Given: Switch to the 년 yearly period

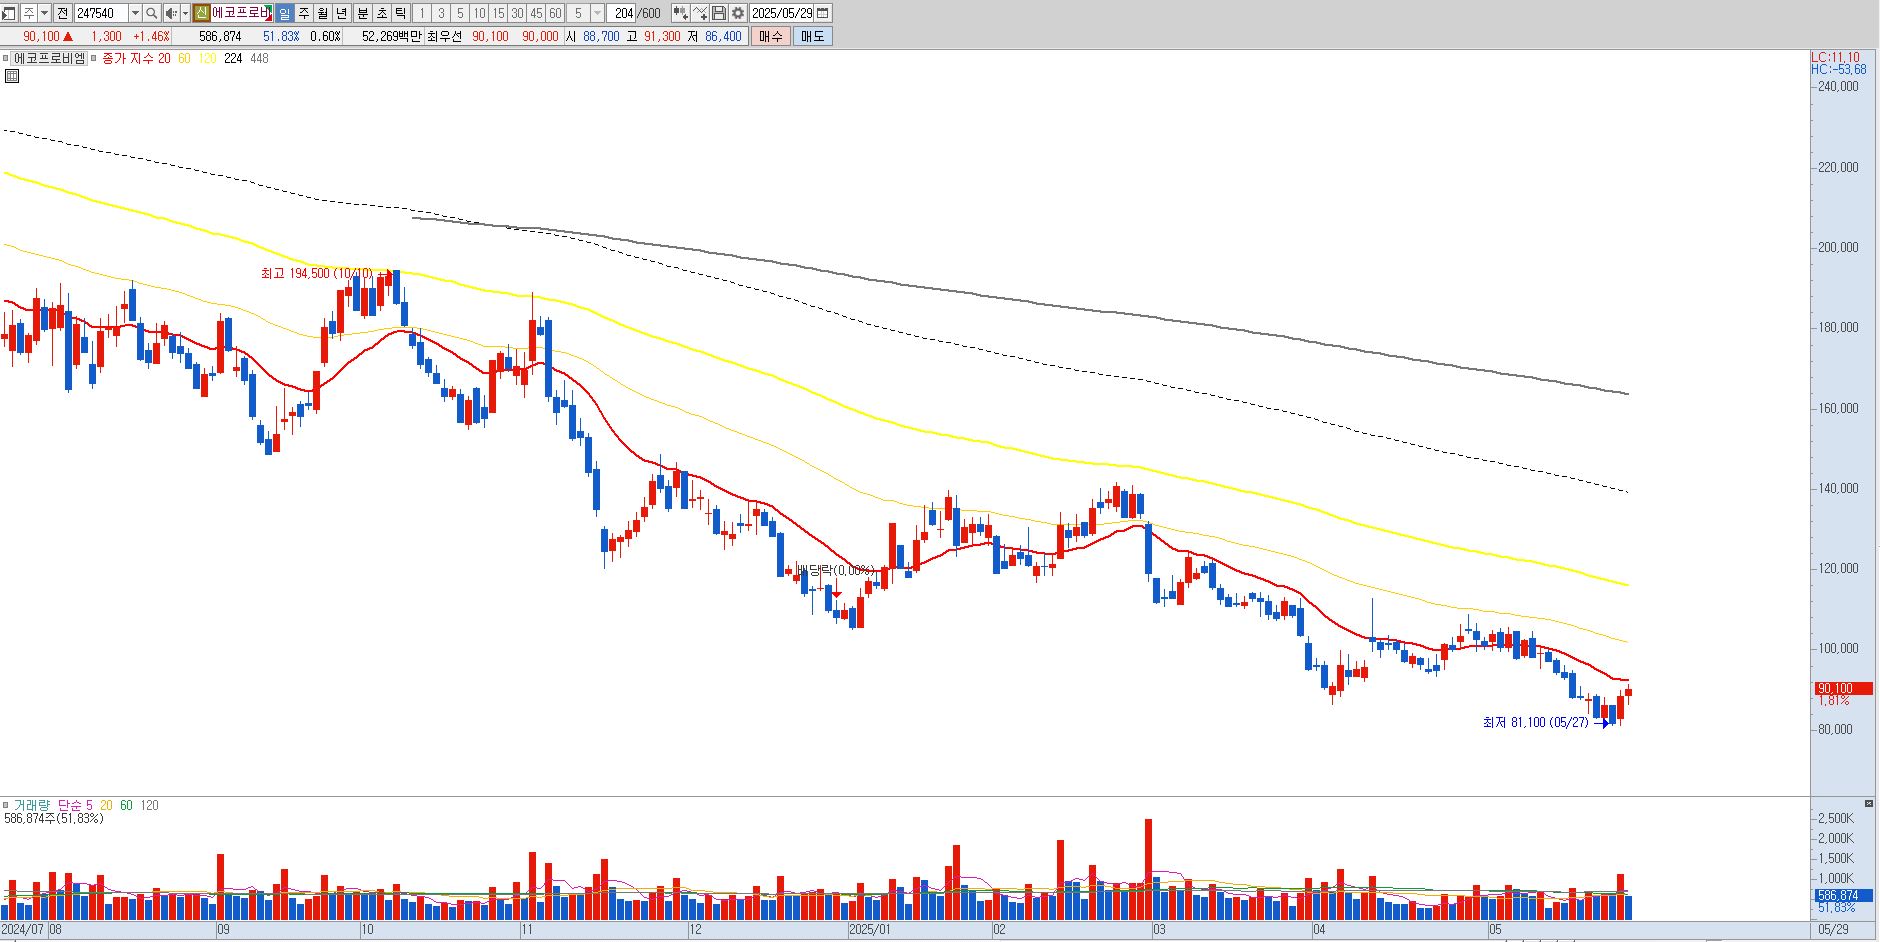Looking at the screenshot, I should coord(342,13).
